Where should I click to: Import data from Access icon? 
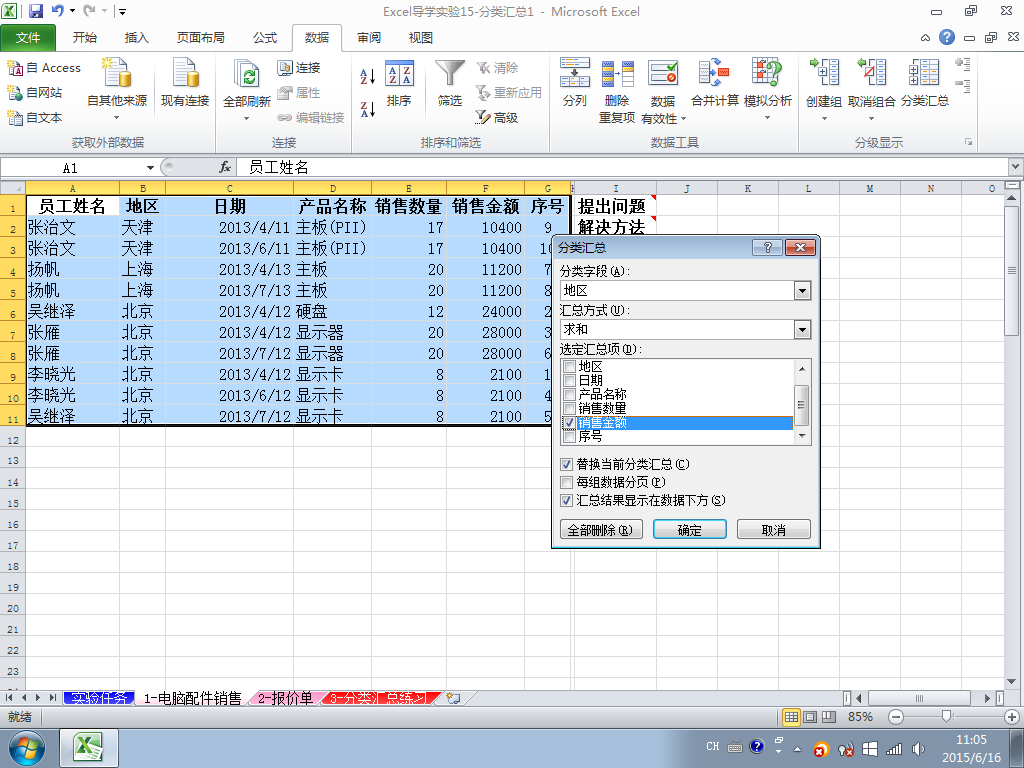tap(14, 68)
